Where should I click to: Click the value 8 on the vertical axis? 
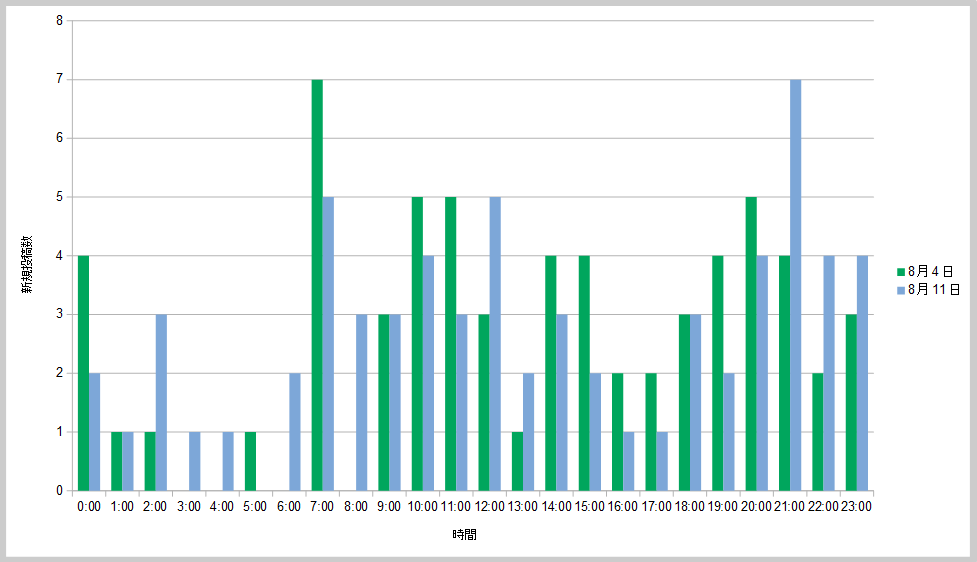[x=59, y=20]
